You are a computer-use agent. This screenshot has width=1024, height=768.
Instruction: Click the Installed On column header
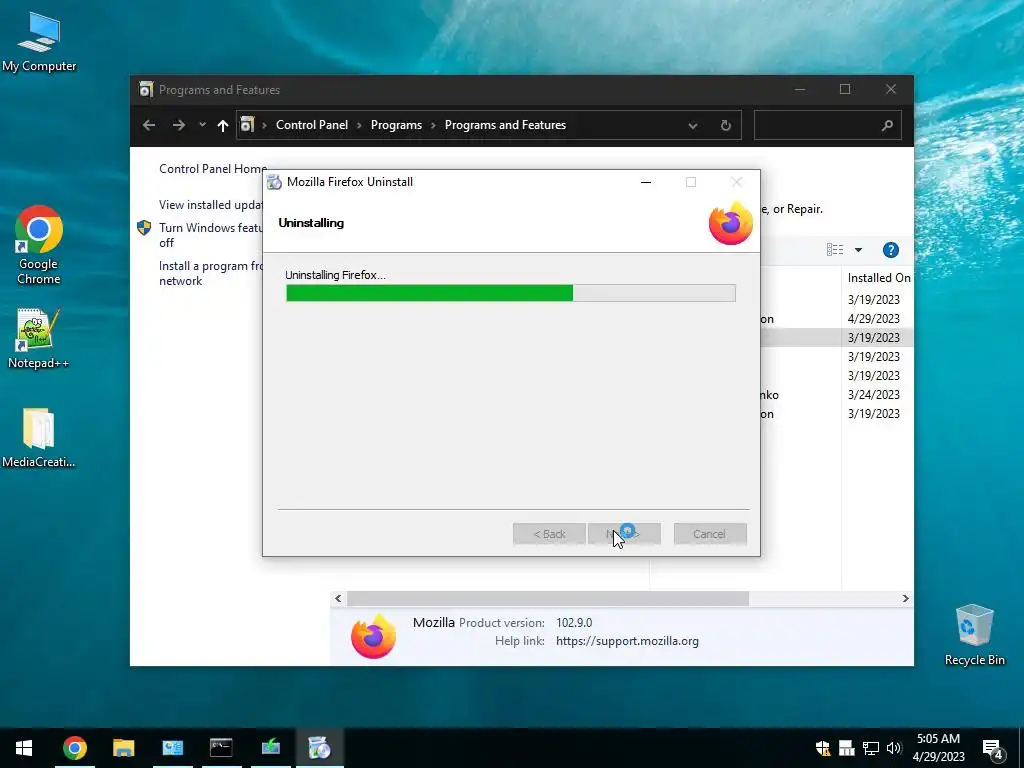[x=878, y=278]
